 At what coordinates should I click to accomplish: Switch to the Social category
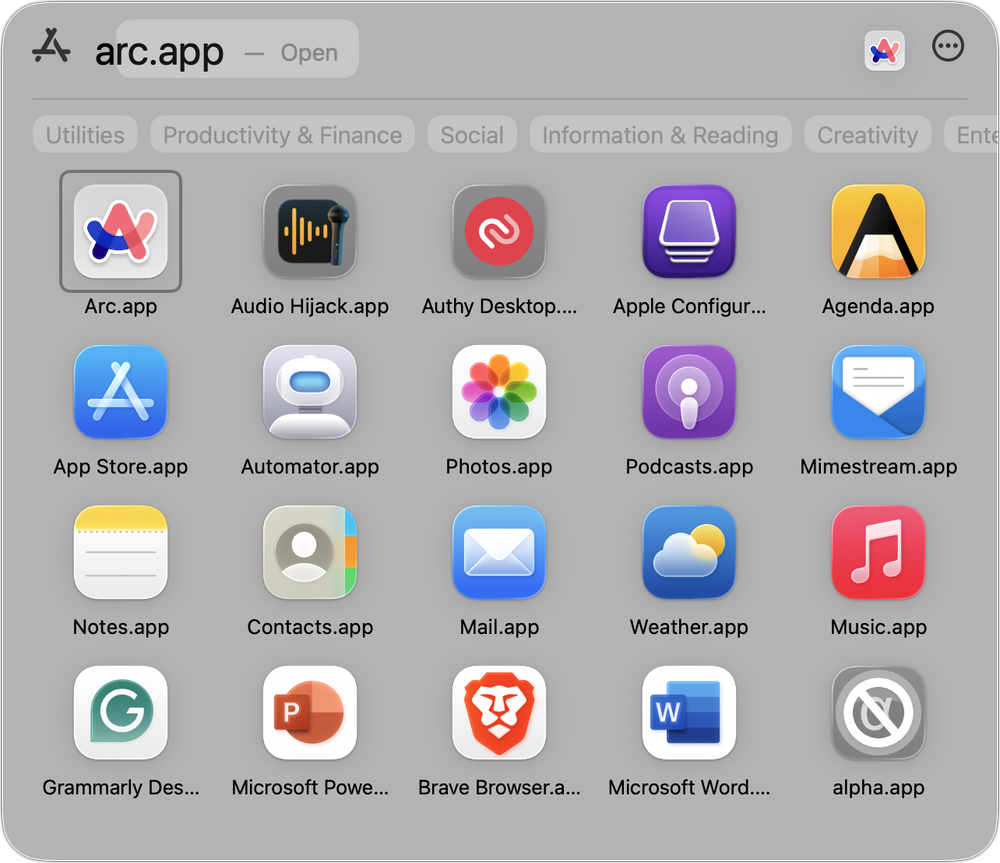pos(472,135)
